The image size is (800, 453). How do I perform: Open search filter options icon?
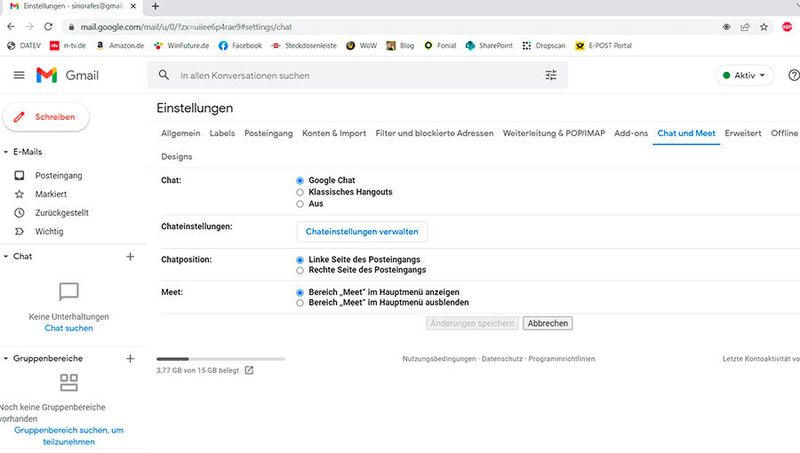coord(551,75)
